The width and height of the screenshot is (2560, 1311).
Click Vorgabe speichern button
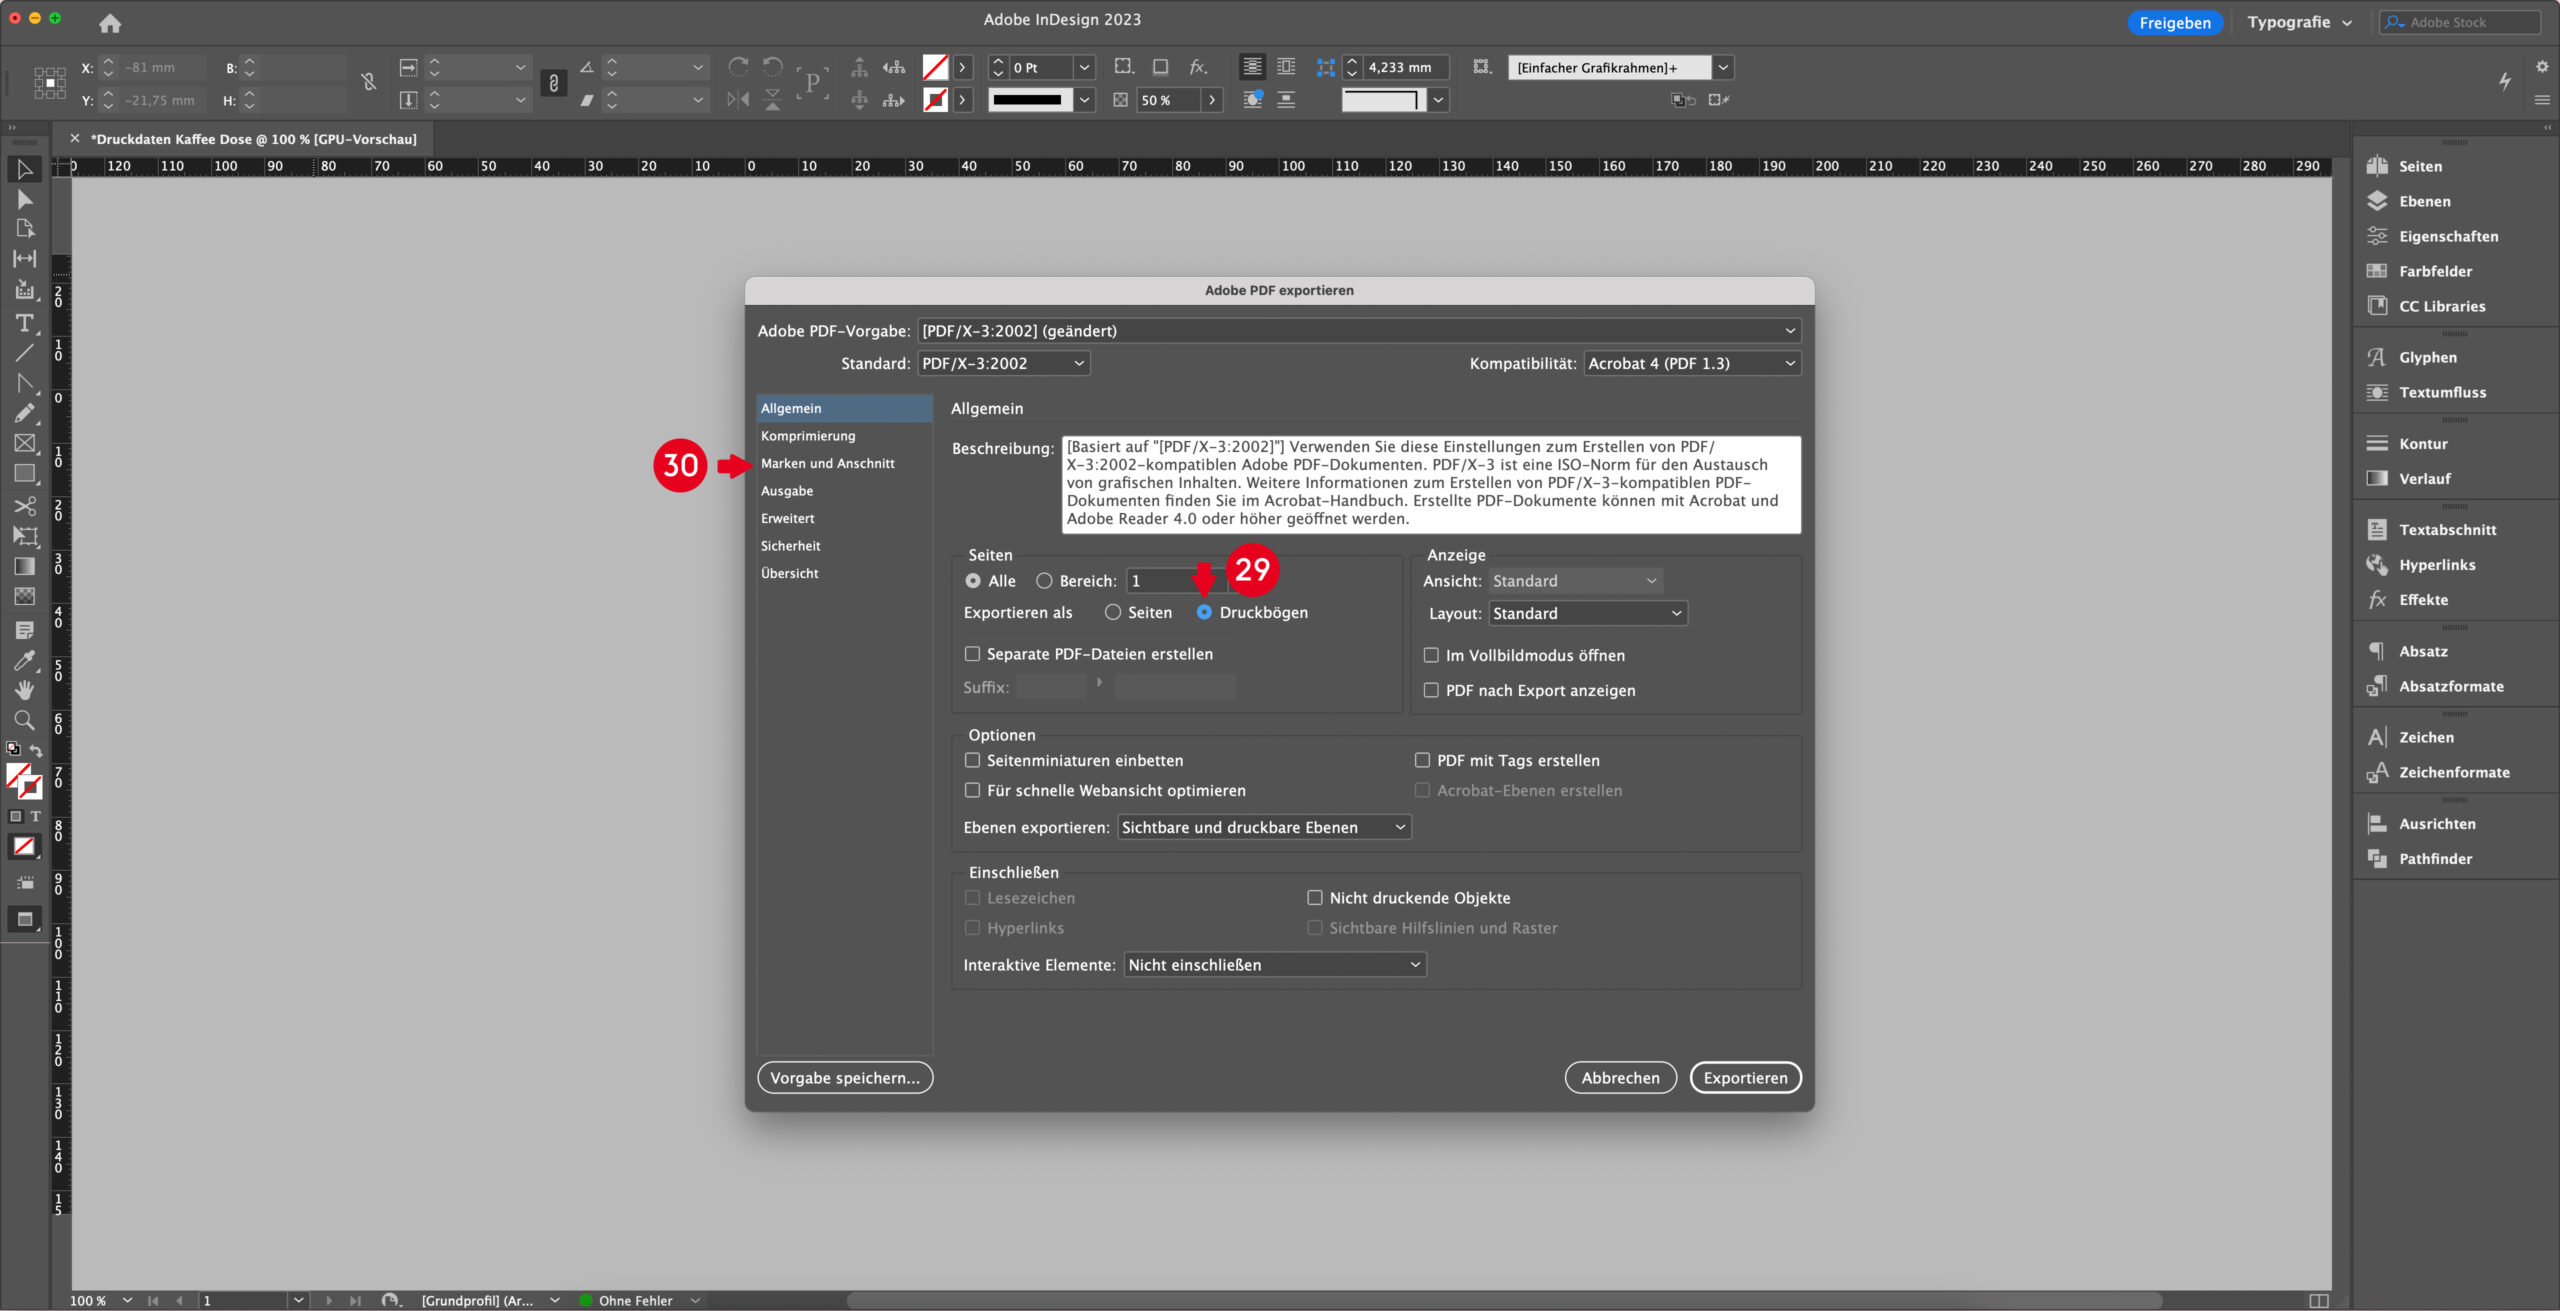pyautogui.click(x=844, y=1077)
